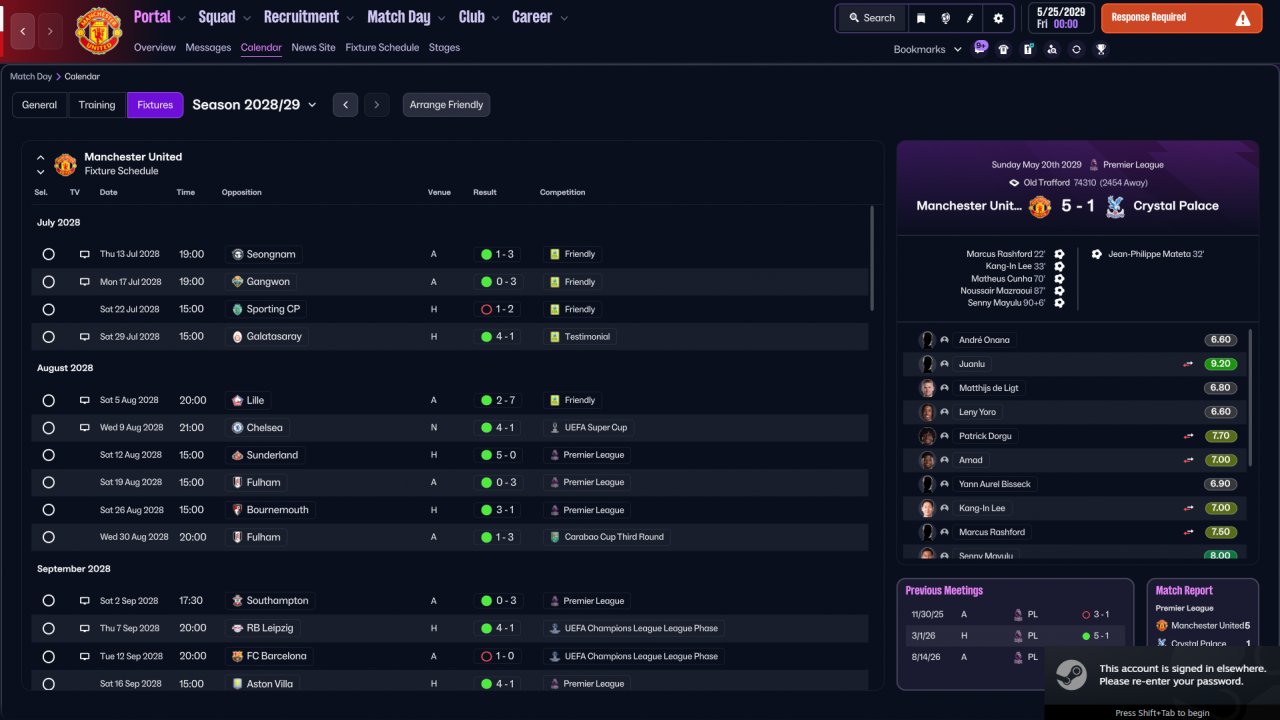Click the player ratings list scrollbar
The width and height of the screenshot is (1280, 720).
point(1250,398)
